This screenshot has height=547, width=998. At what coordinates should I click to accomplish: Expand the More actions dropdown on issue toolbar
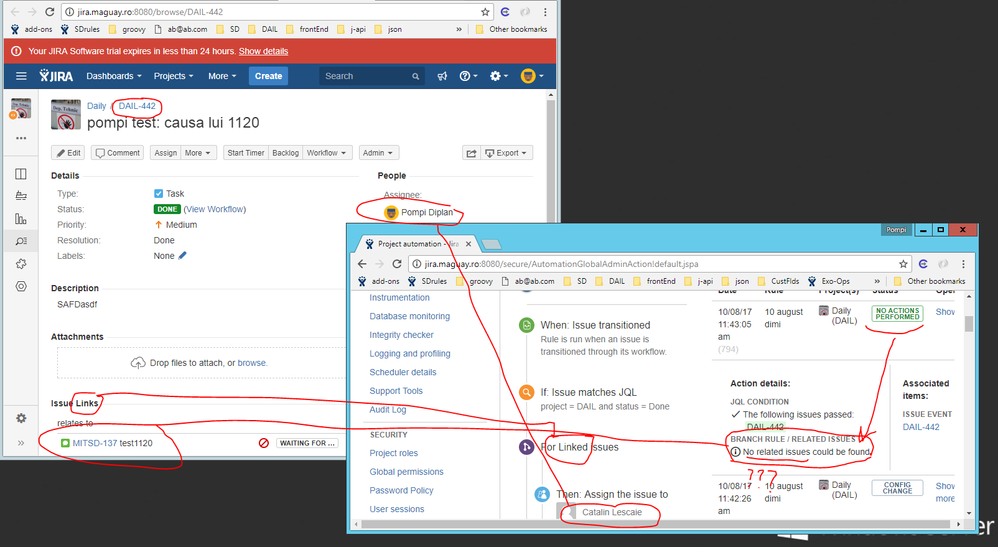click(198, 153)
